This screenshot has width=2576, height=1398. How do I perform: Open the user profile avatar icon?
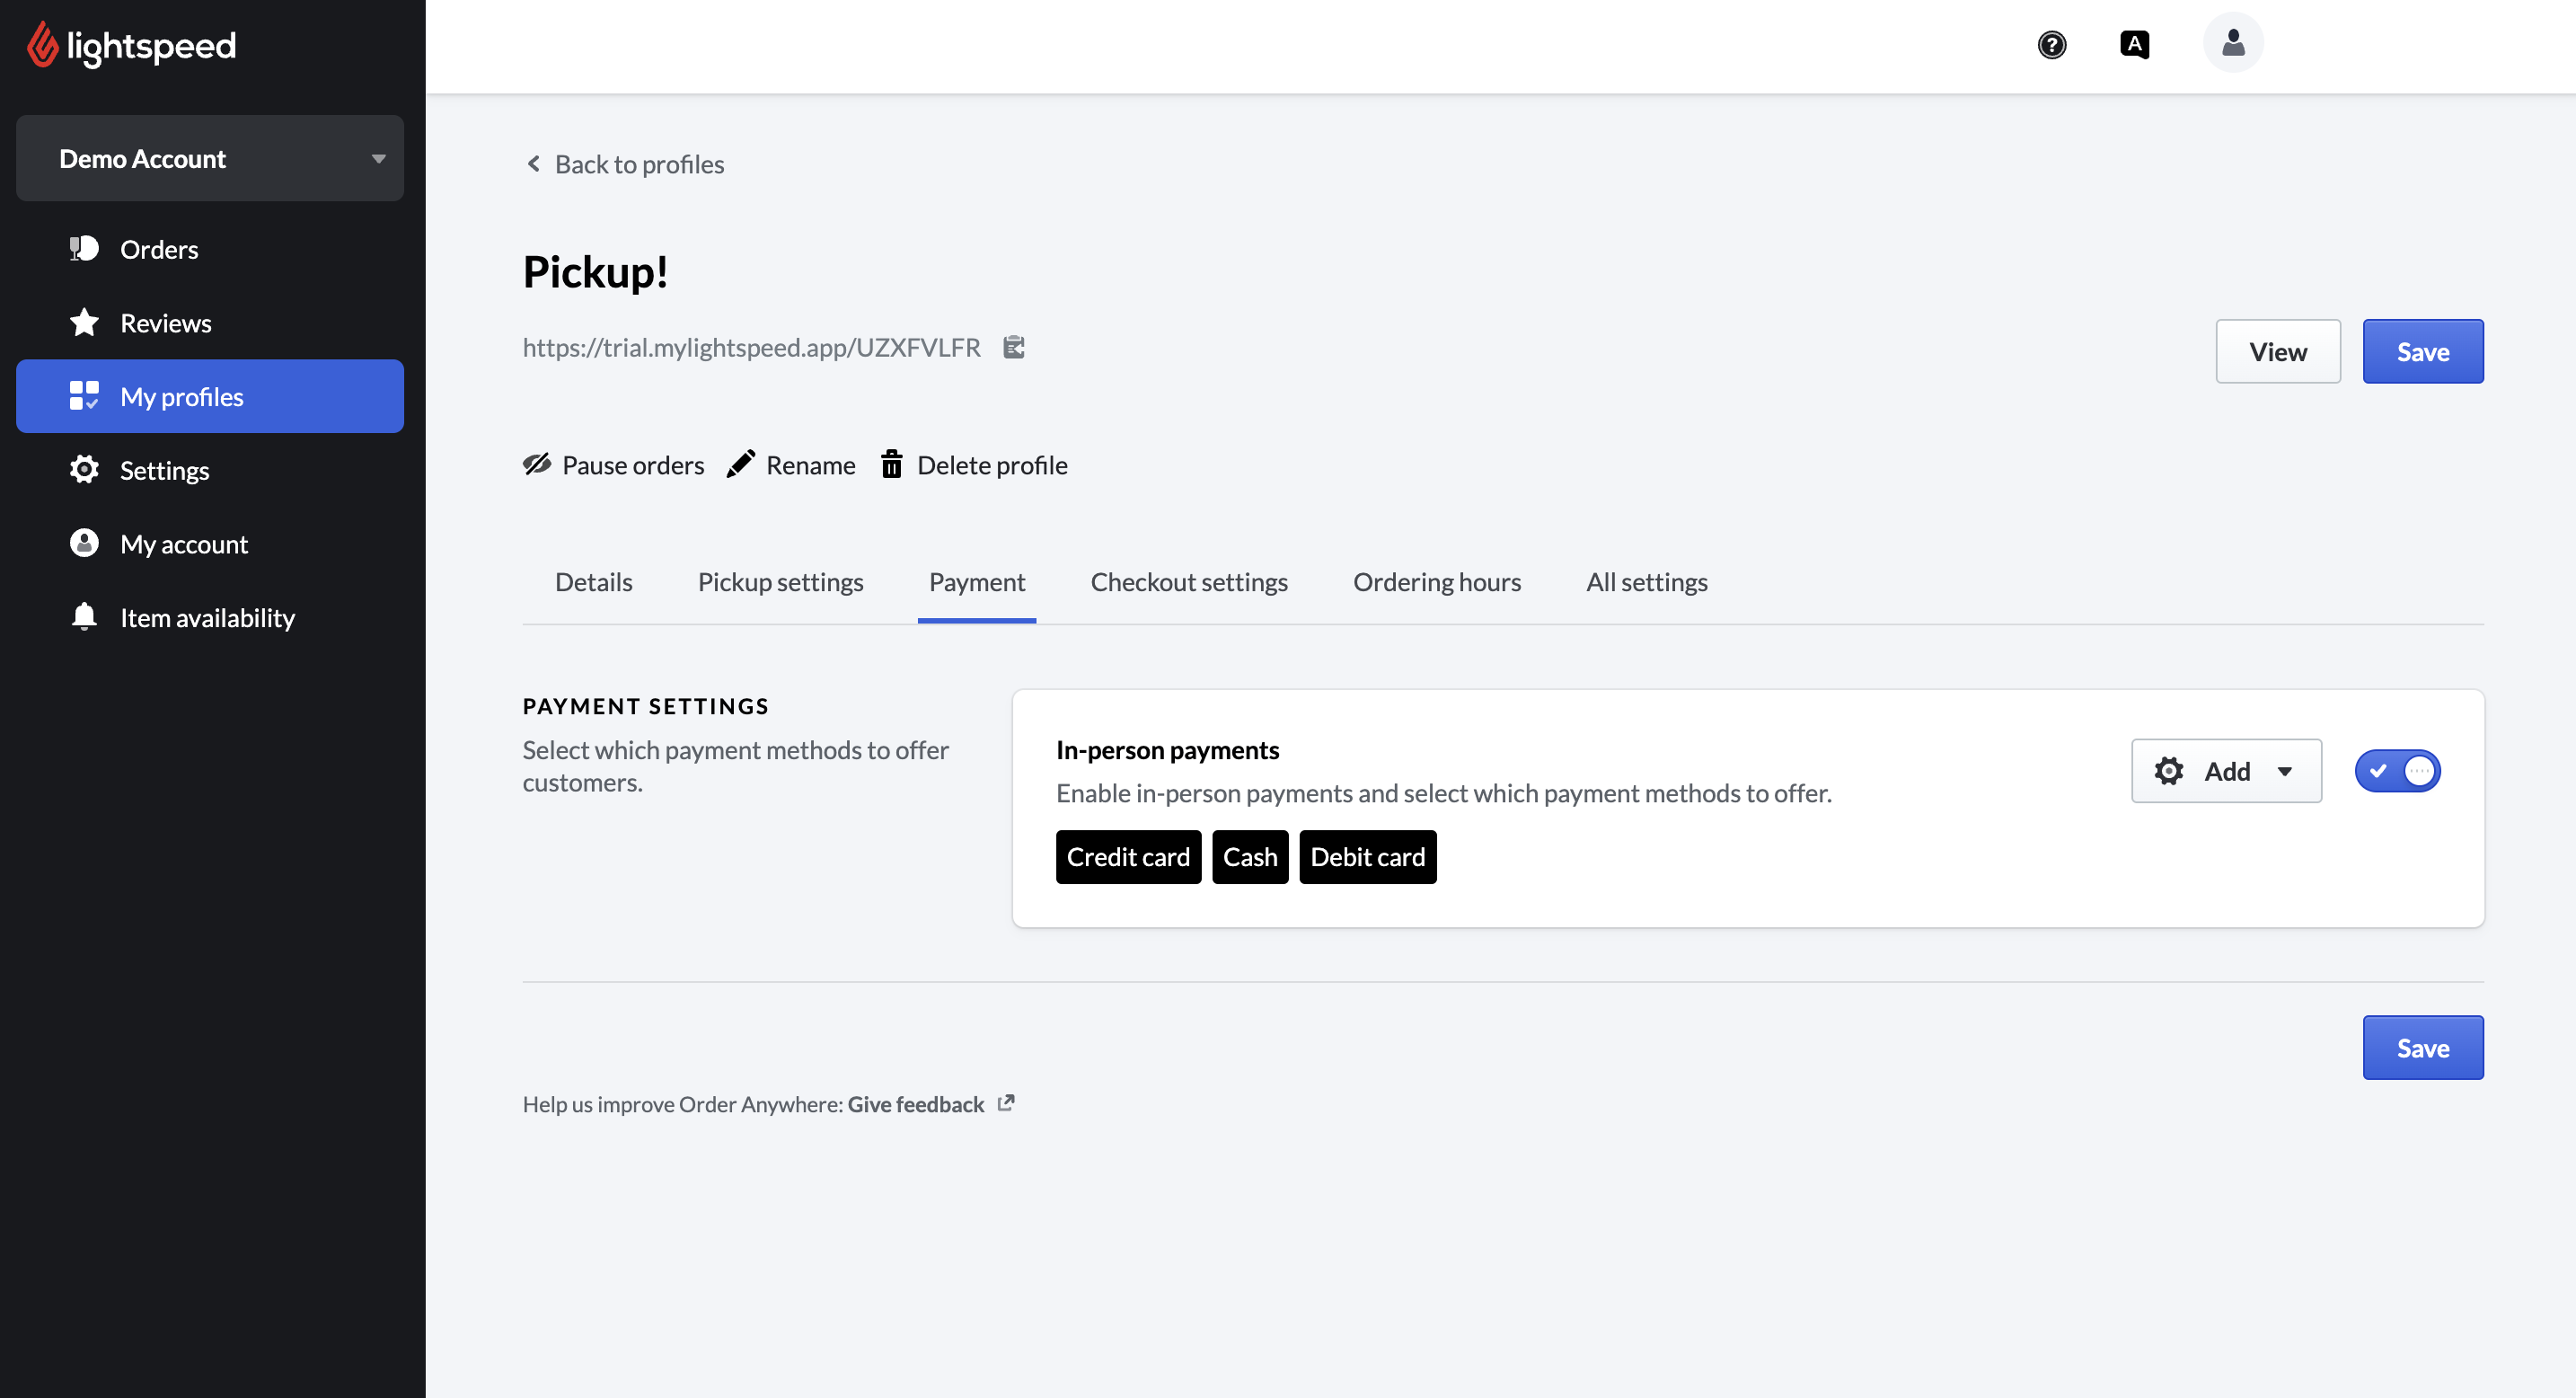pos(2232,43)
